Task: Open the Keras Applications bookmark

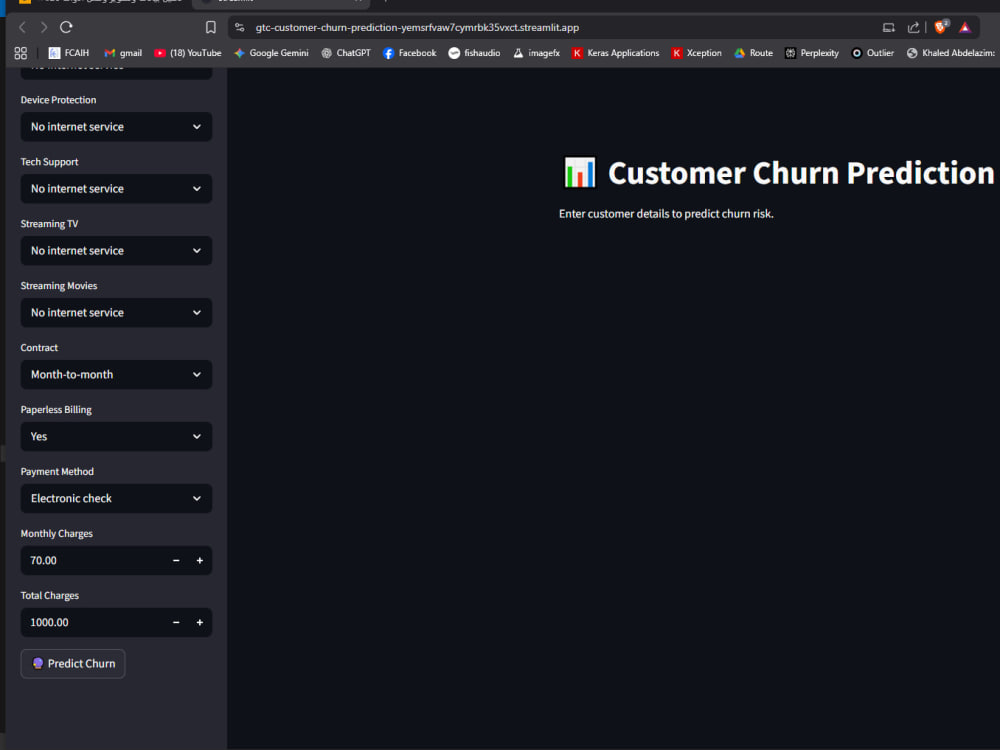Action: pos(615,53)
